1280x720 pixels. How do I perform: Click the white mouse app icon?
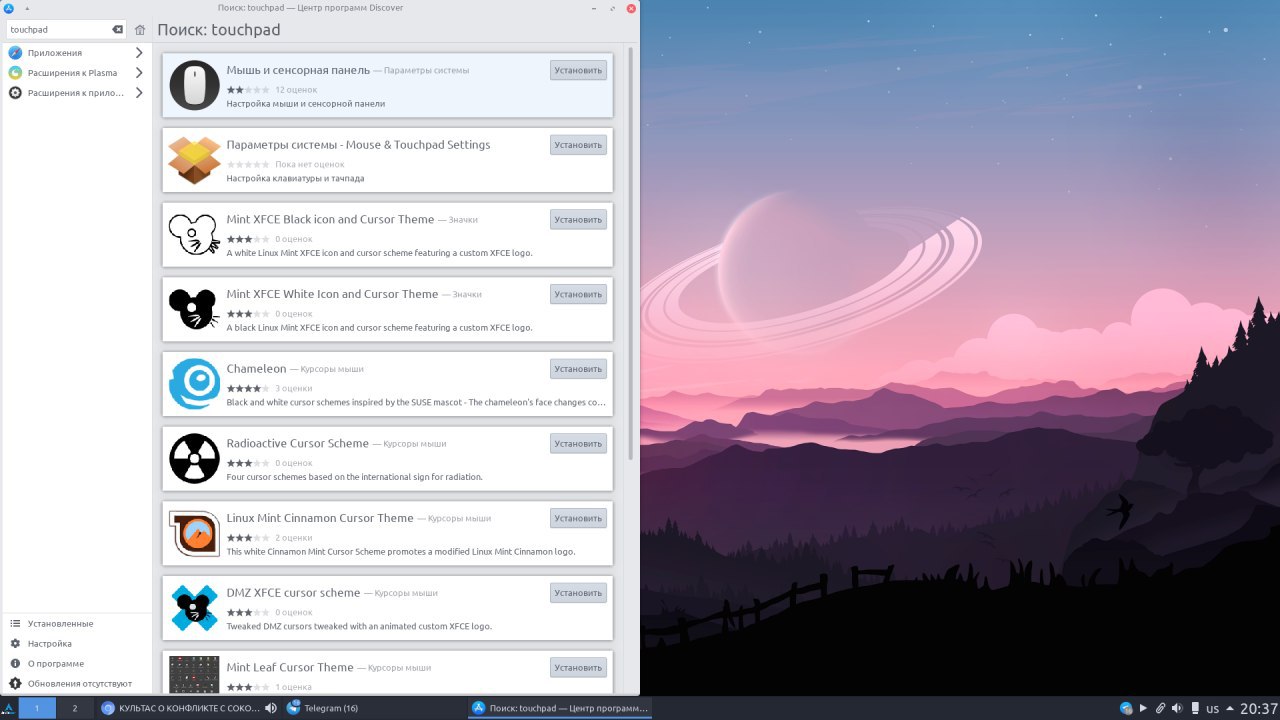(x=194, y=85)
